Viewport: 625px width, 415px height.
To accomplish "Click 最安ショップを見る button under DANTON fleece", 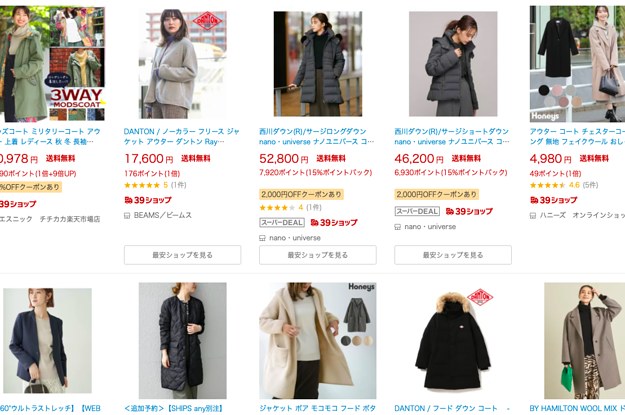I will (183, 255).
